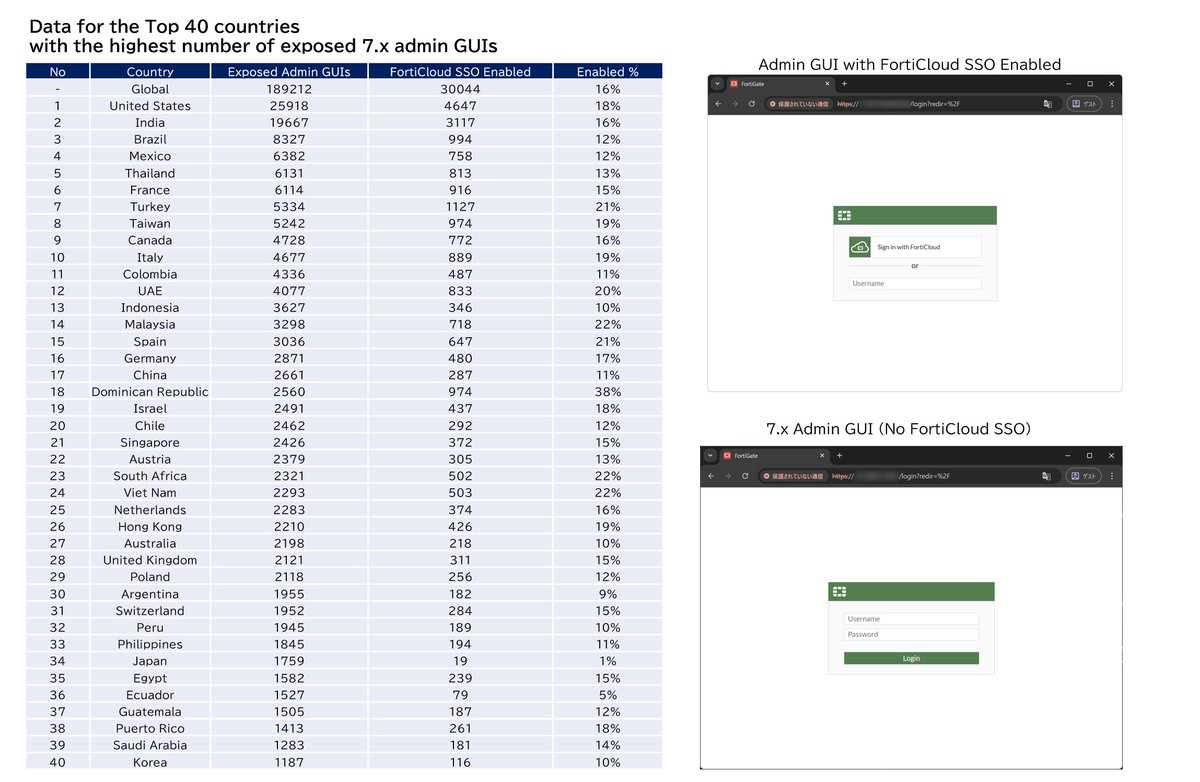This screenshot has height=782, width=1200.
Task: Select the 'Korea' country cell
Action: 150,762
